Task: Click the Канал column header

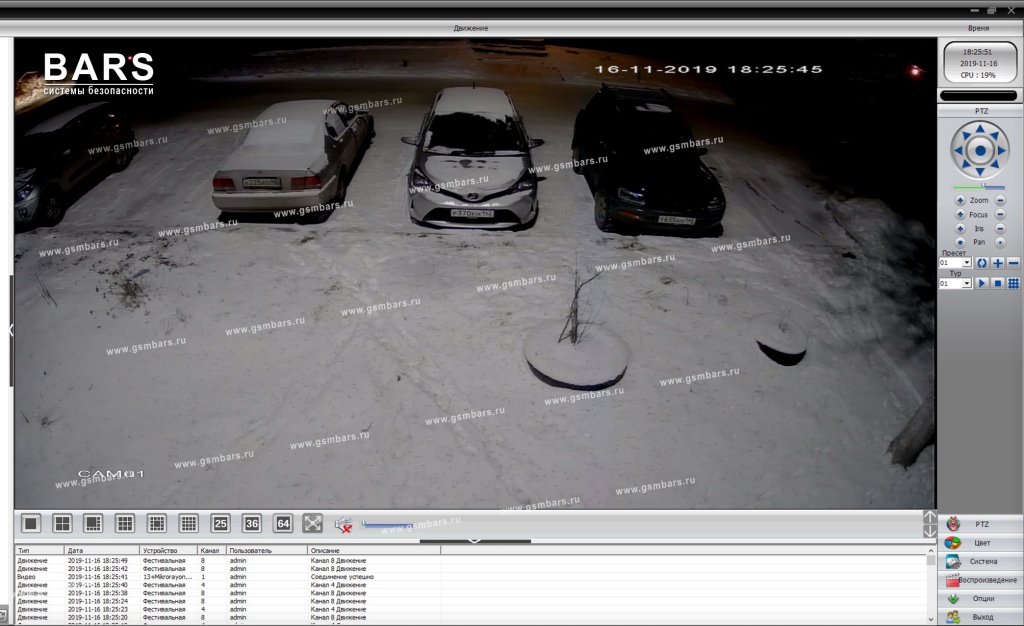Action: click(212, 550)
